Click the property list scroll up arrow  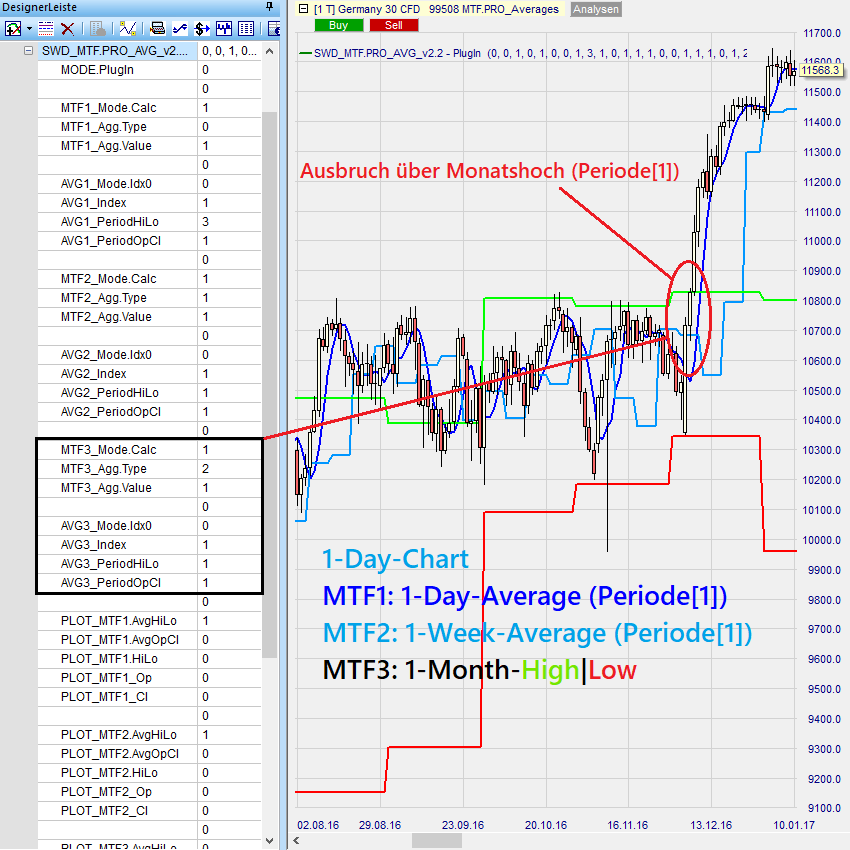click(x=269, y=51)
